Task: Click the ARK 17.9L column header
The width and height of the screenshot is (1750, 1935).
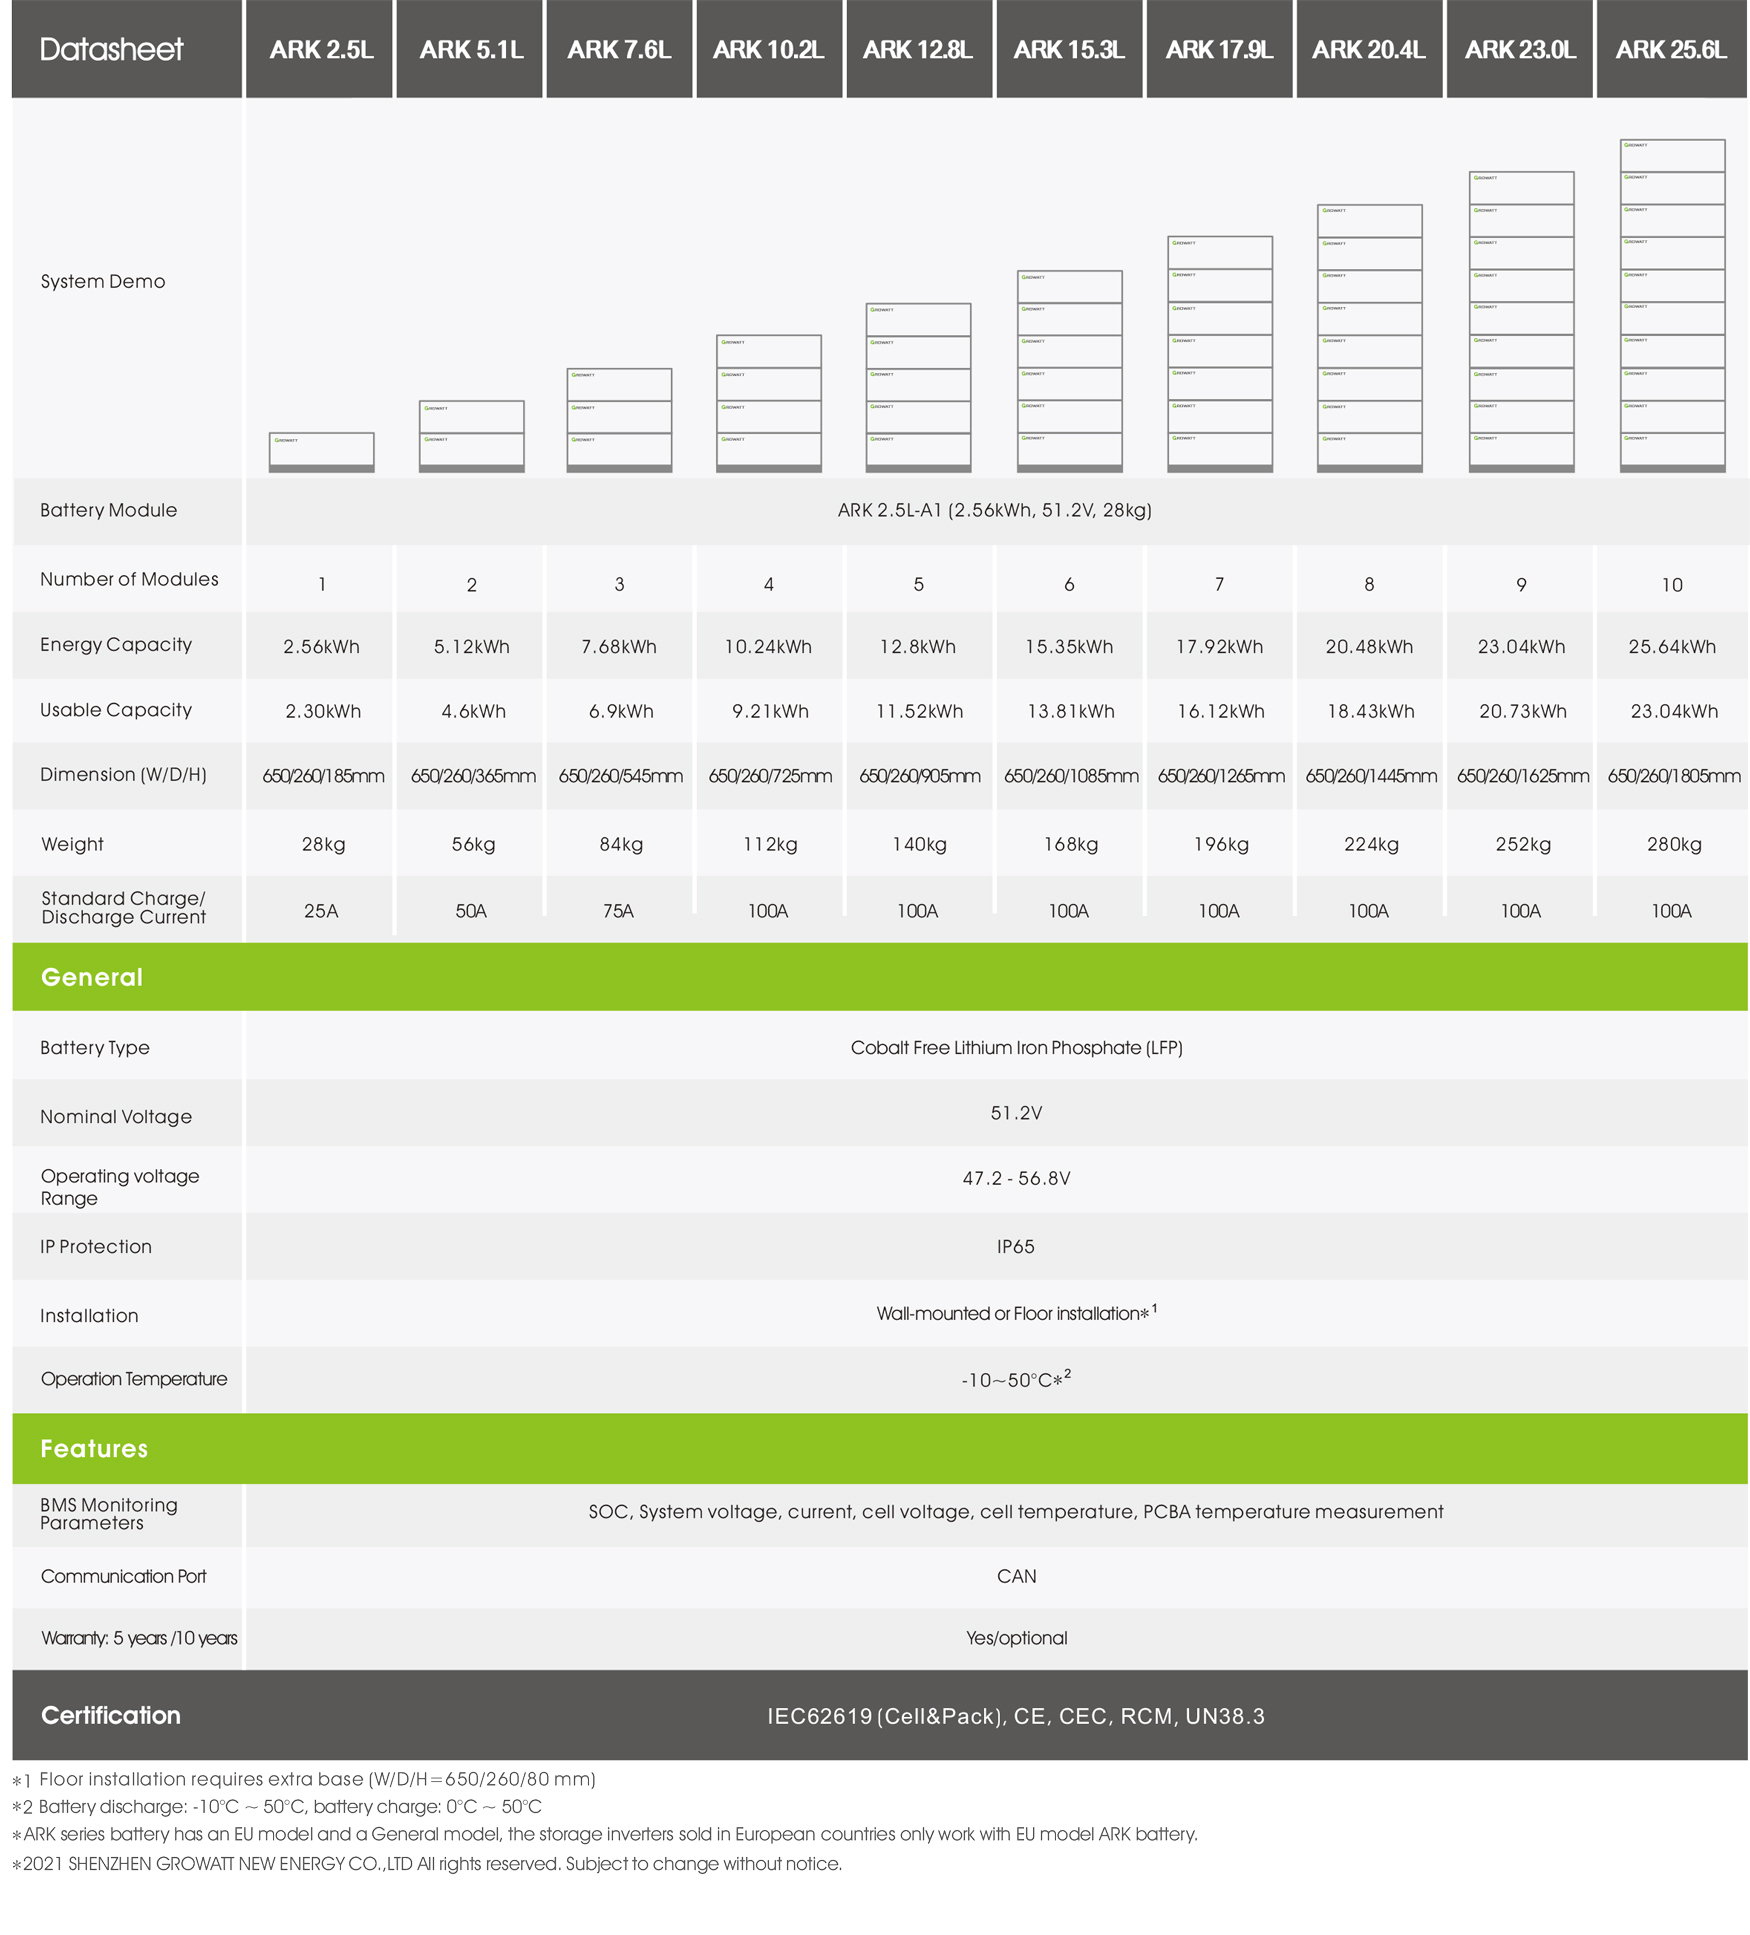Action: [1219, 49]
